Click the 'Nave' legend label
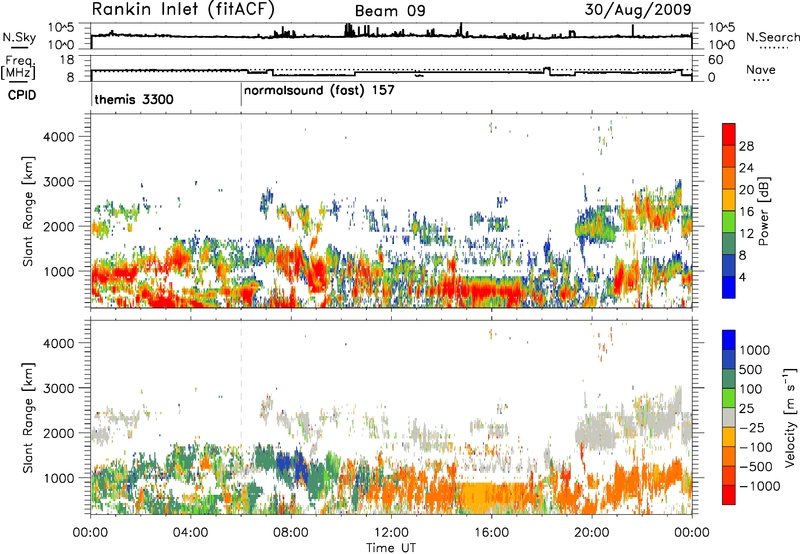This screenshot has width=800, height=554. pyautogui.click(x=761, y=69)
